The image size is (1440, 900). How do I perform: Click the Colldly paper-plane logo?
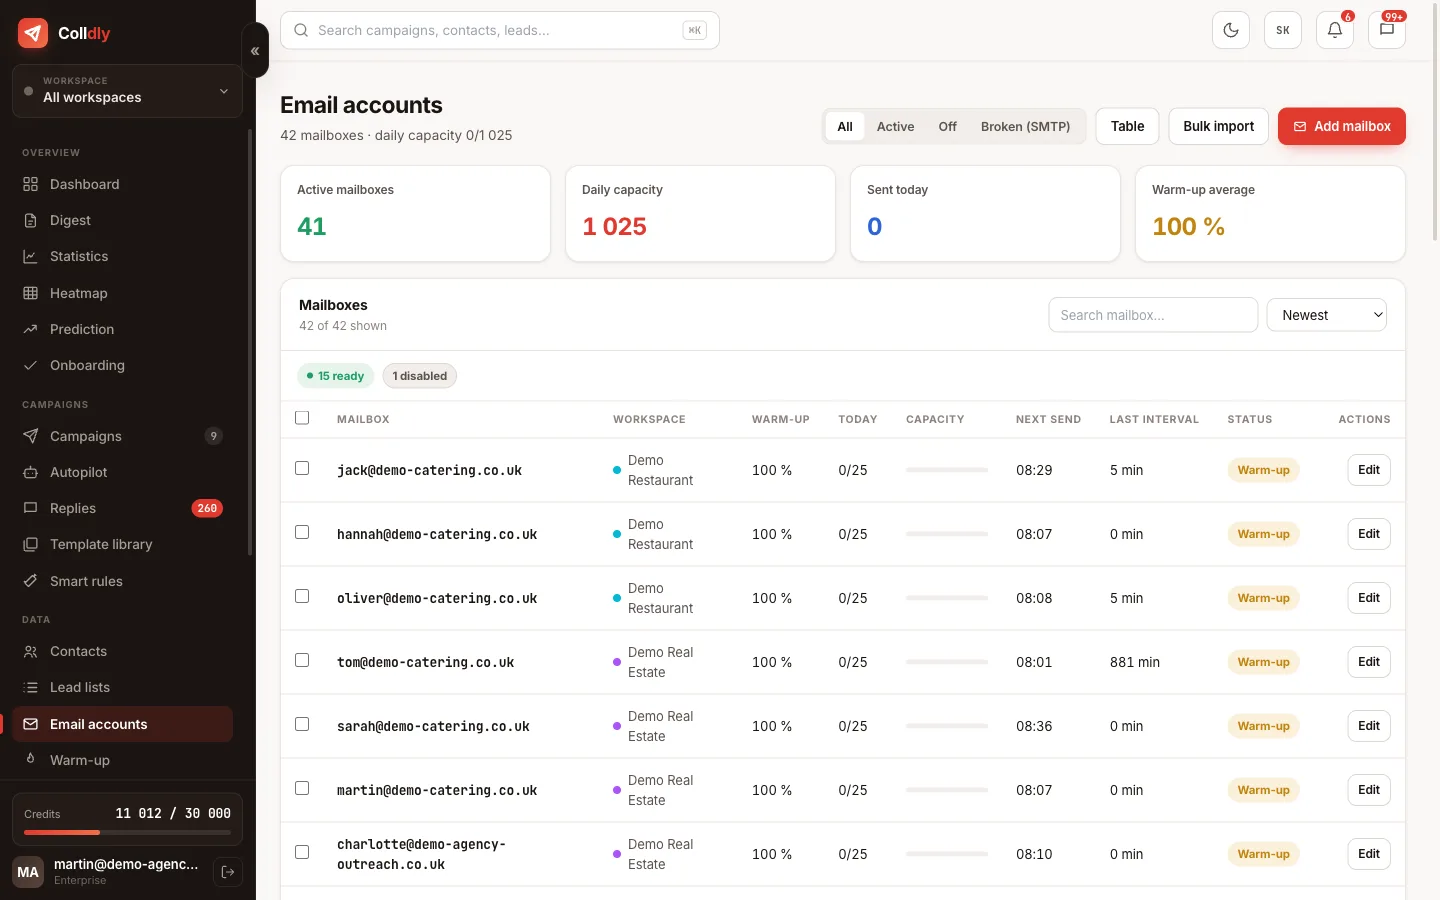pyautogui.click(x=33, y=33)
